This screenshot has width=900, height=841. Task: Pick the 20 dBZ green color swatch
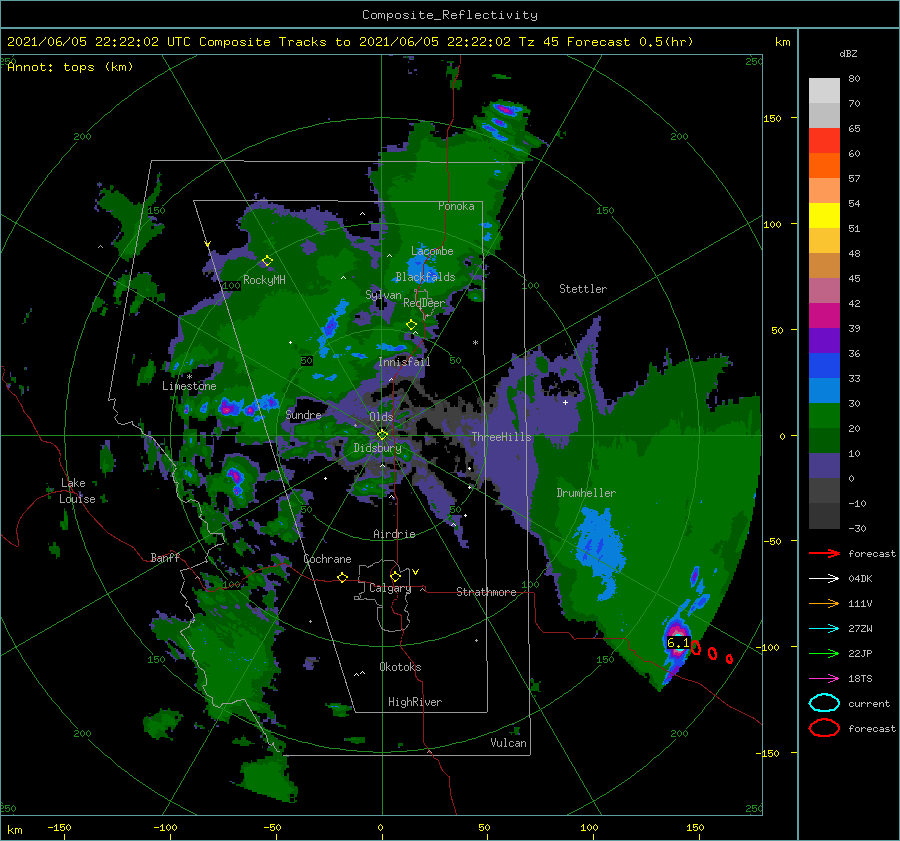point(824,440)
